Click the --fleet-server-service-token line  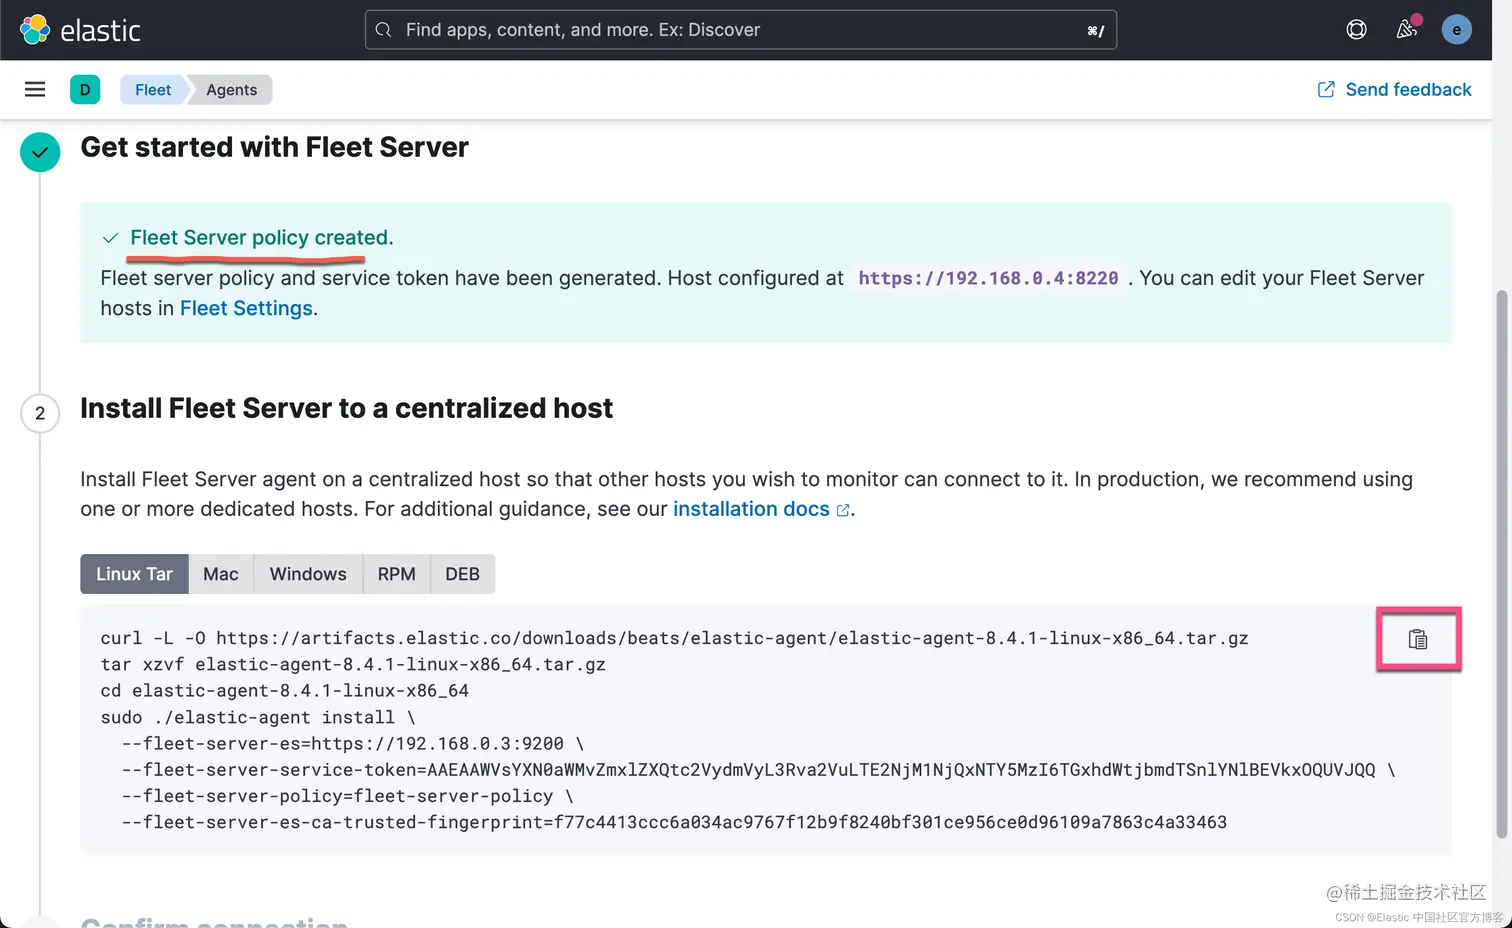point(758,769)
